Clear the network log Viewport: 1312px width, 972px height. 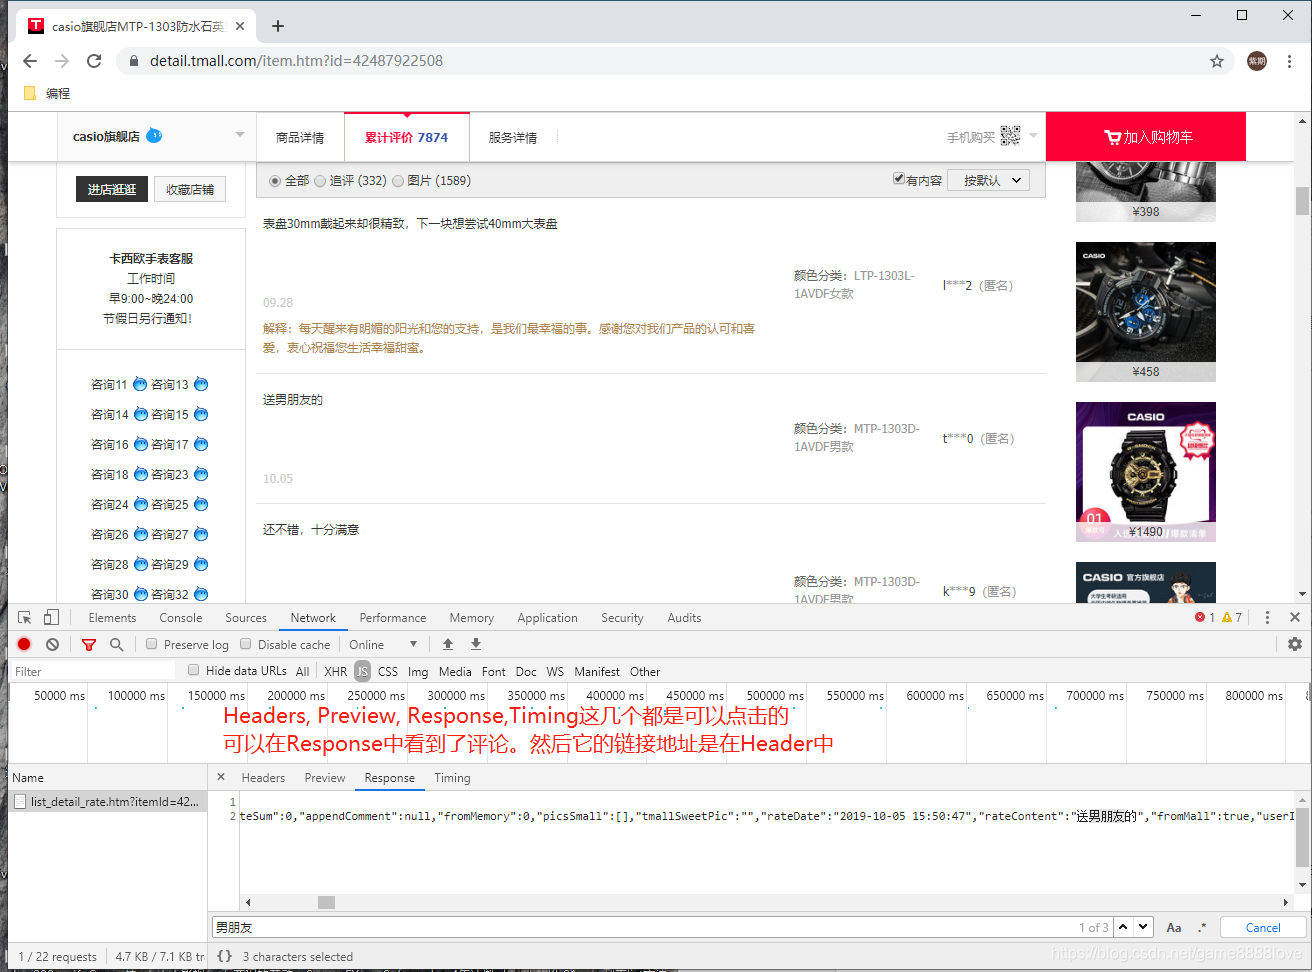click(52, 644)
